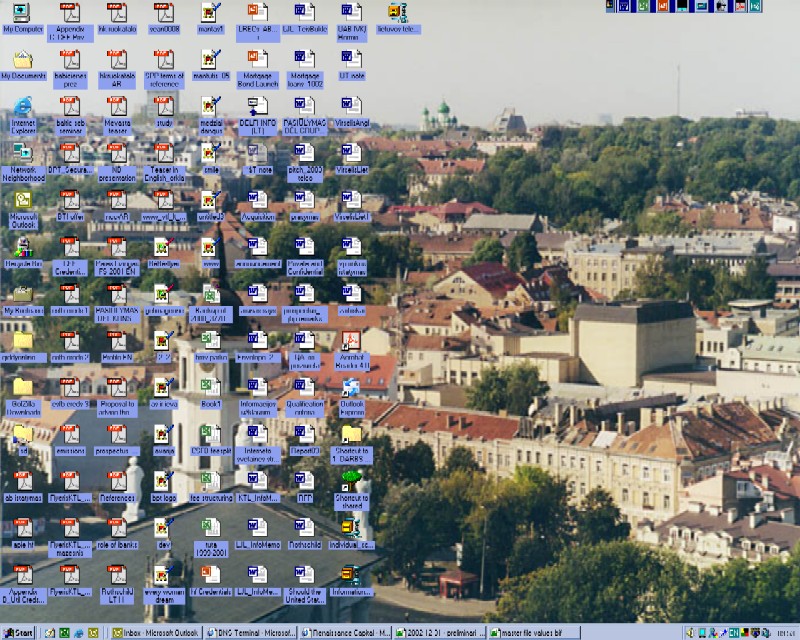The height and width of the screenshot is (640, 800).
Task: Switch to the Renaissance Capital taskbar window
Action: coord(343,632)
